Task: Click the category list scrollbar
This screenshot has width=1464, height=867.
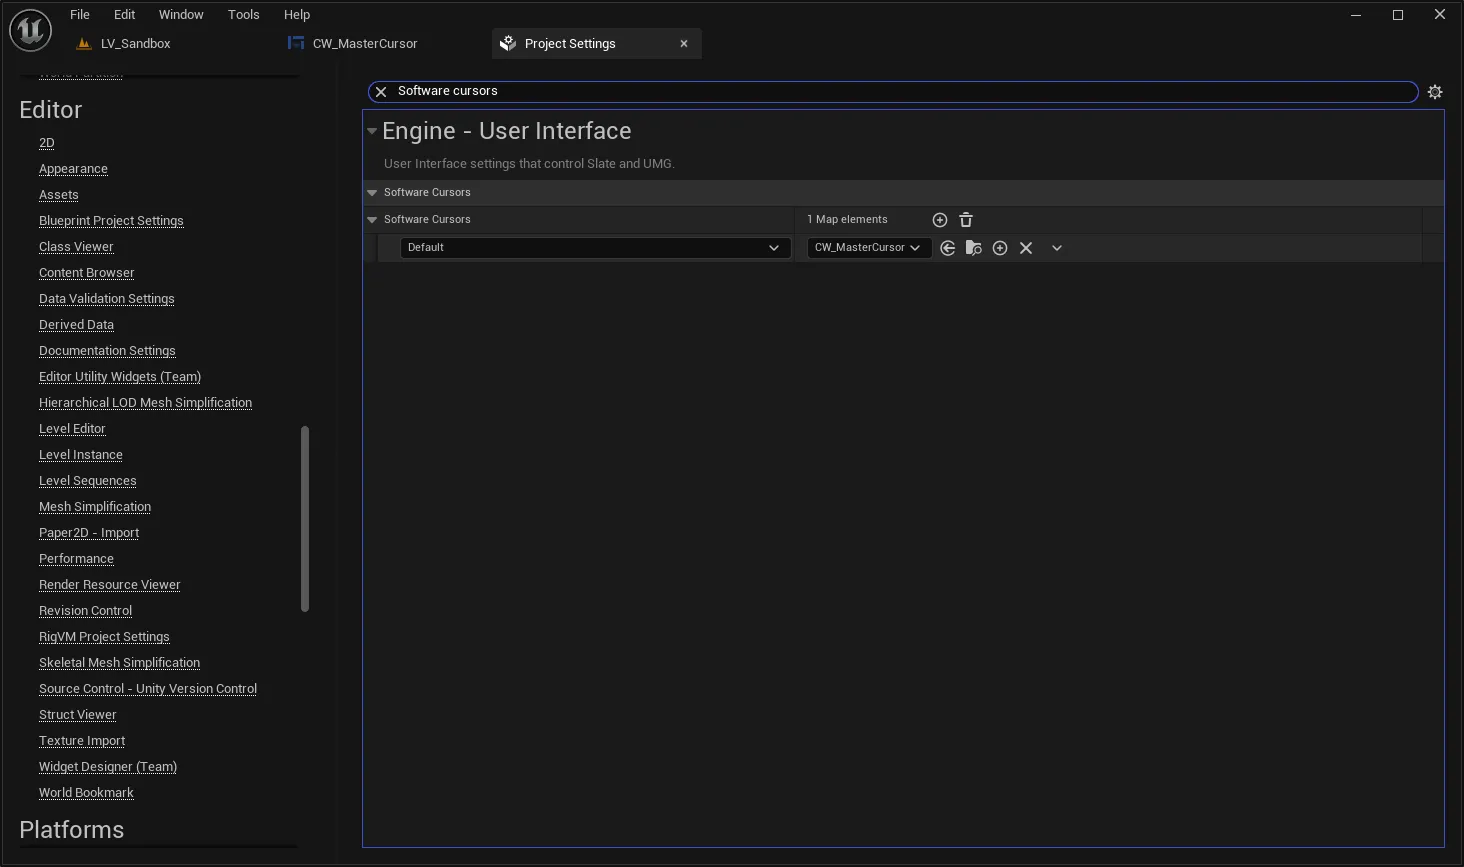Action: [305, 518]
